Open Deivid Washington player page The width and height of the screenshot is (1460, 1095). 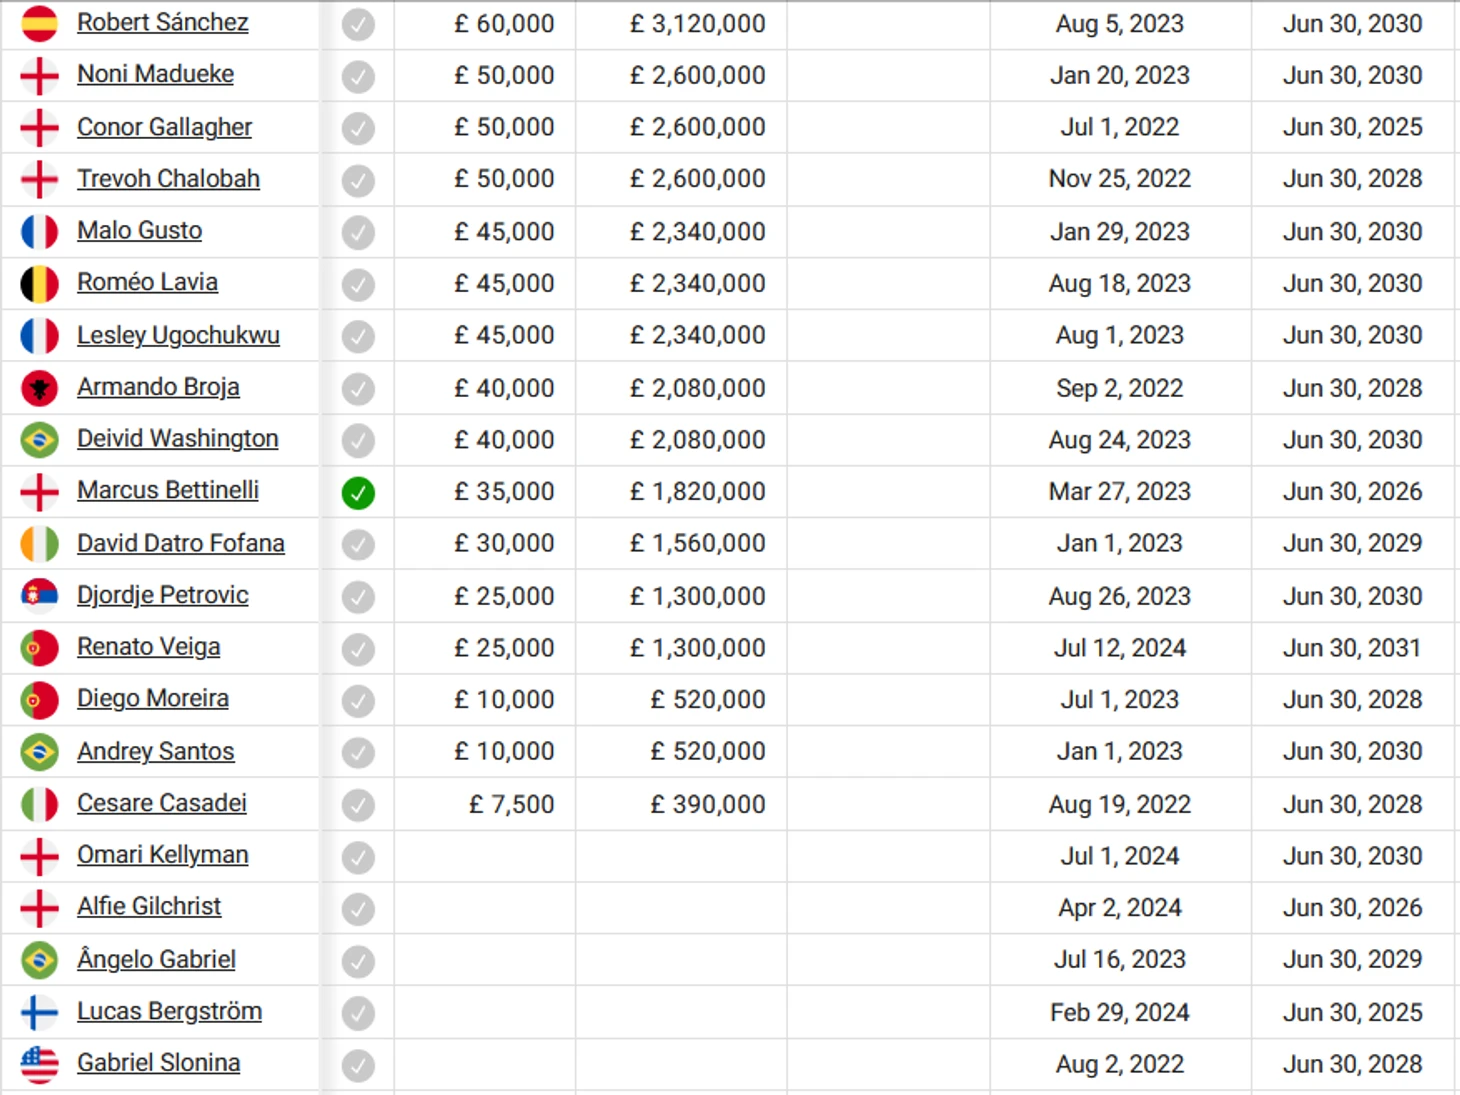[x=177, y=439]
